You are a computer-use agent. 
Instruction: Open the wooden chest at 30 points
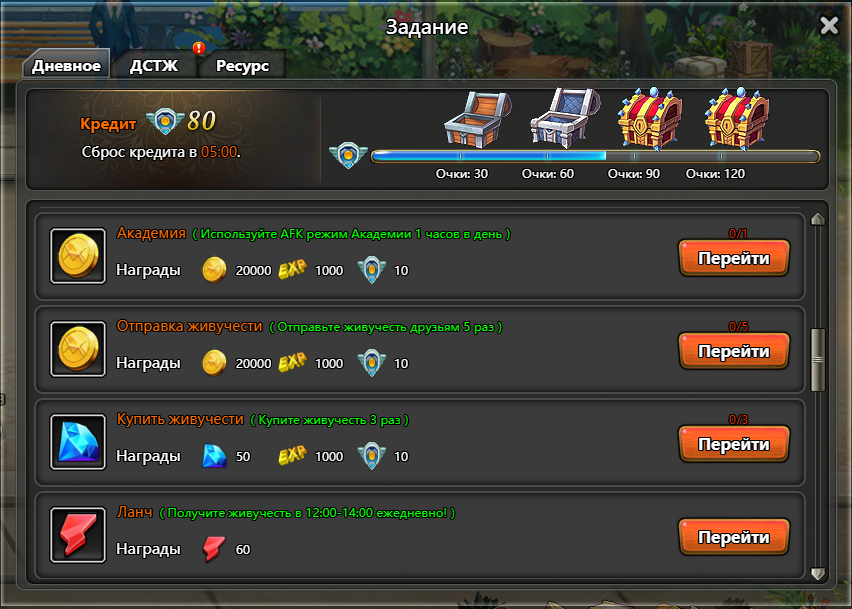pos(477,120)
